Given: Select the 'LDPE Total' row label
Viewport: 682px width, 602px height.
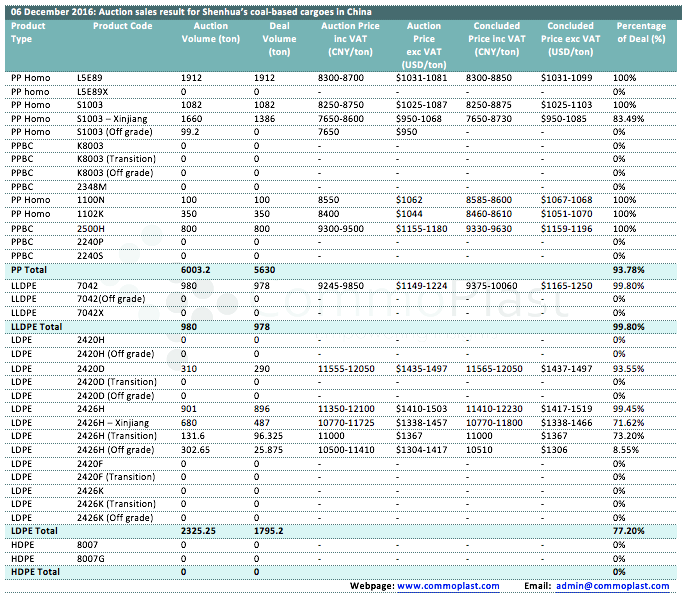Looking at the screenshot, I should [x=33, y=529].
